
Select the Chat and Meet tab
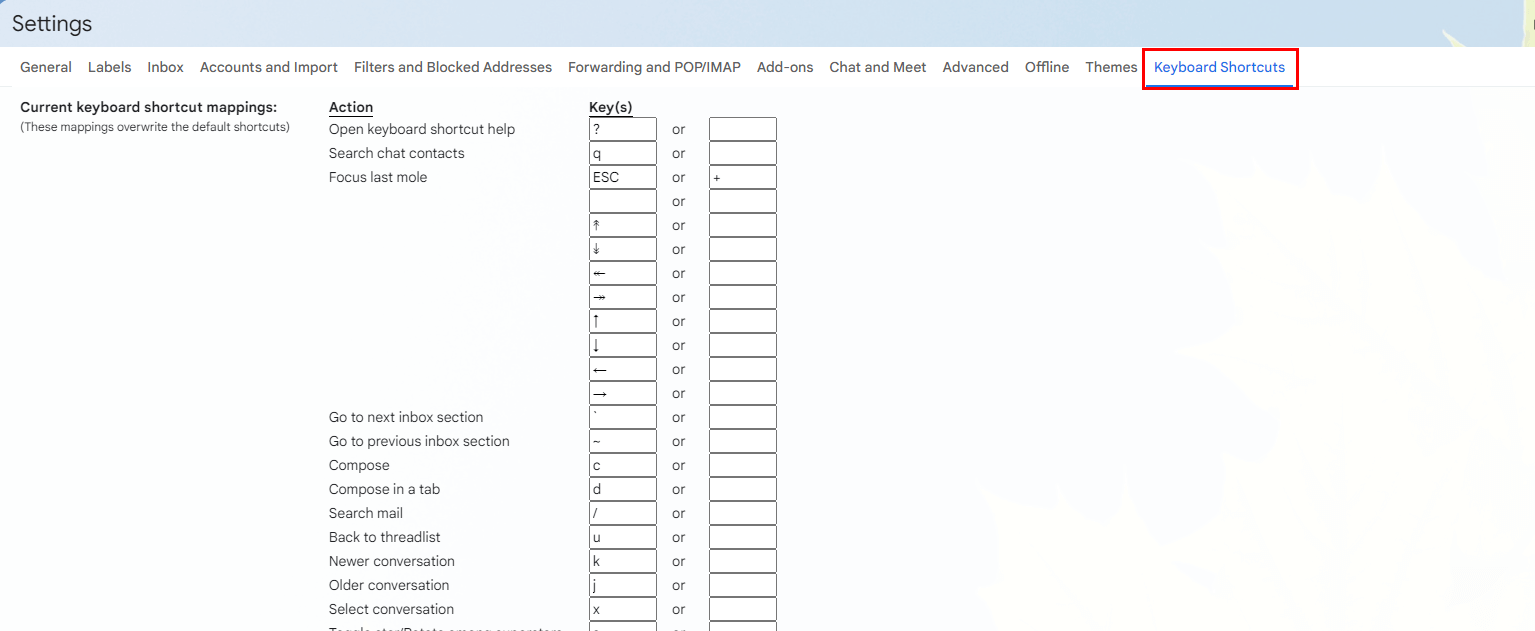click(878, 67)
